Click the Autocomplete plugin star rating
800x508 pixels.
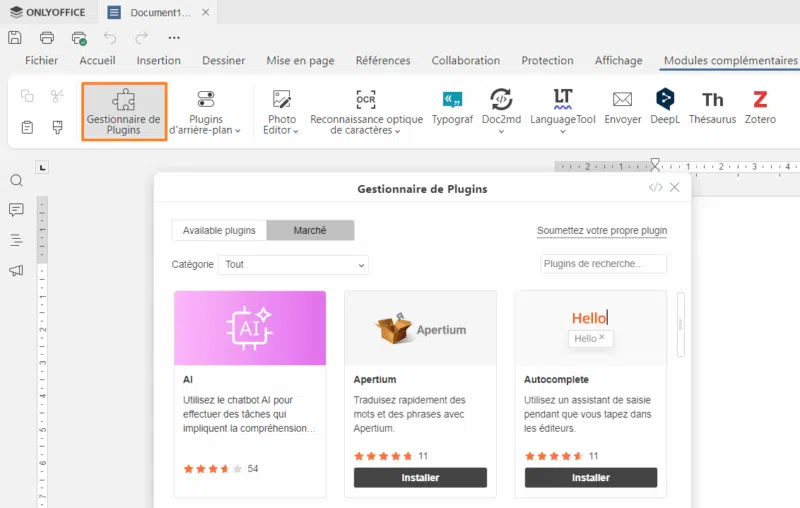point(554,456)
